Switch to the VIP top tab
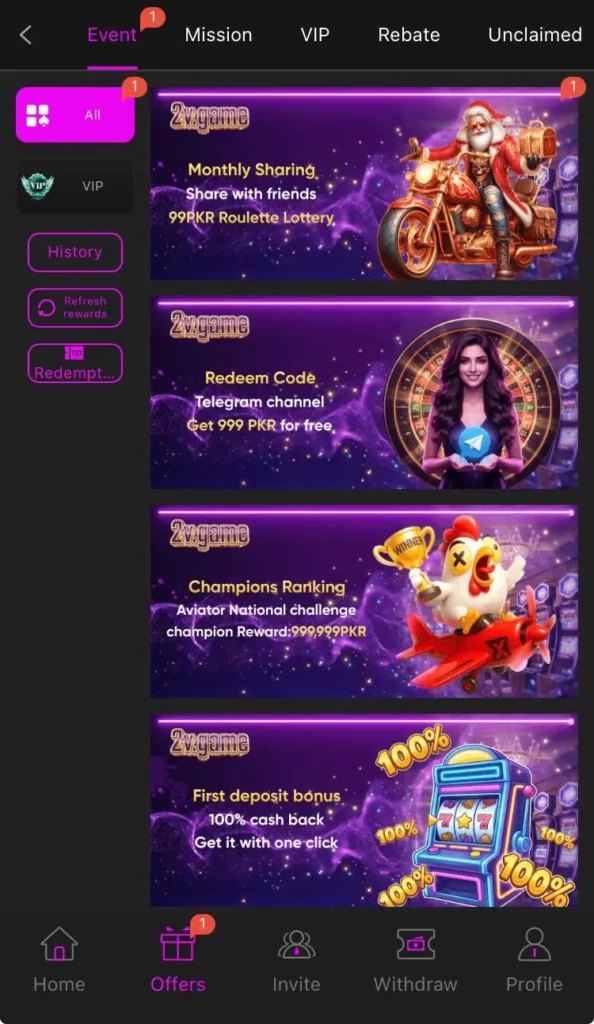The width and height of the screenshot is (594, 1024). [315, 35]
